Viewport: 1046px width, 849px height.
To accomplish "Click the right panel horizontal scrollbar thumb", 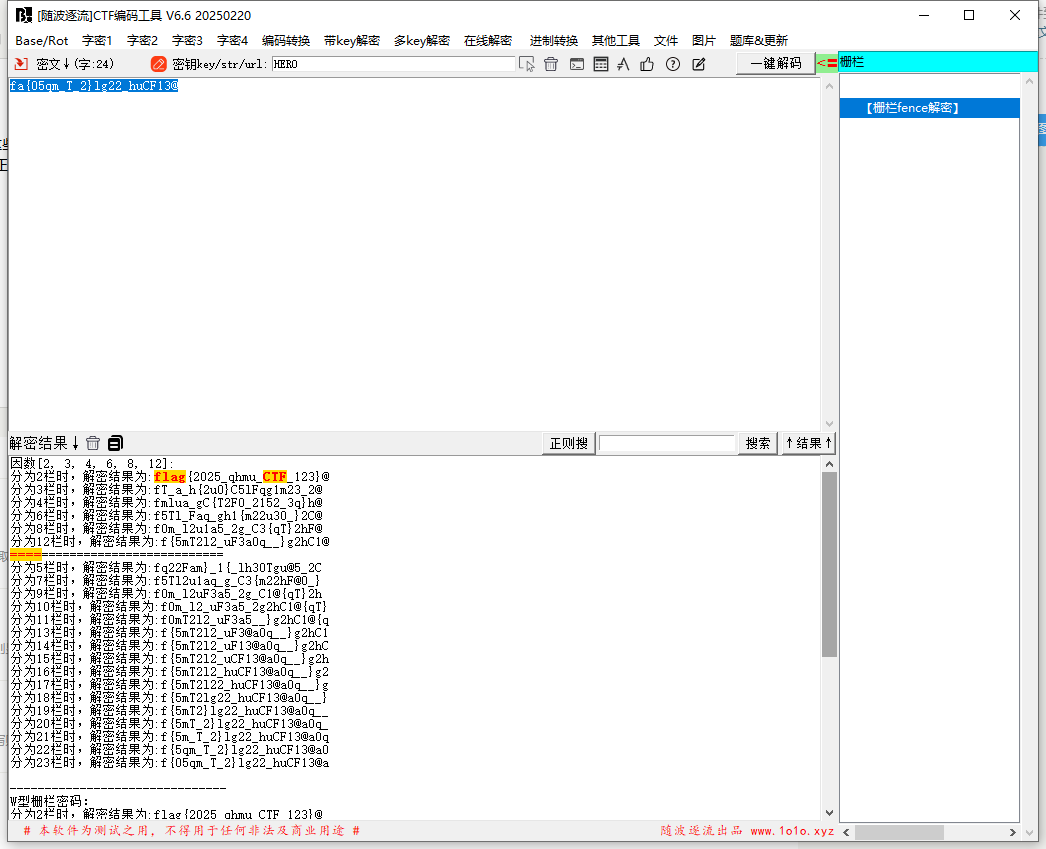I will point(899,832).
